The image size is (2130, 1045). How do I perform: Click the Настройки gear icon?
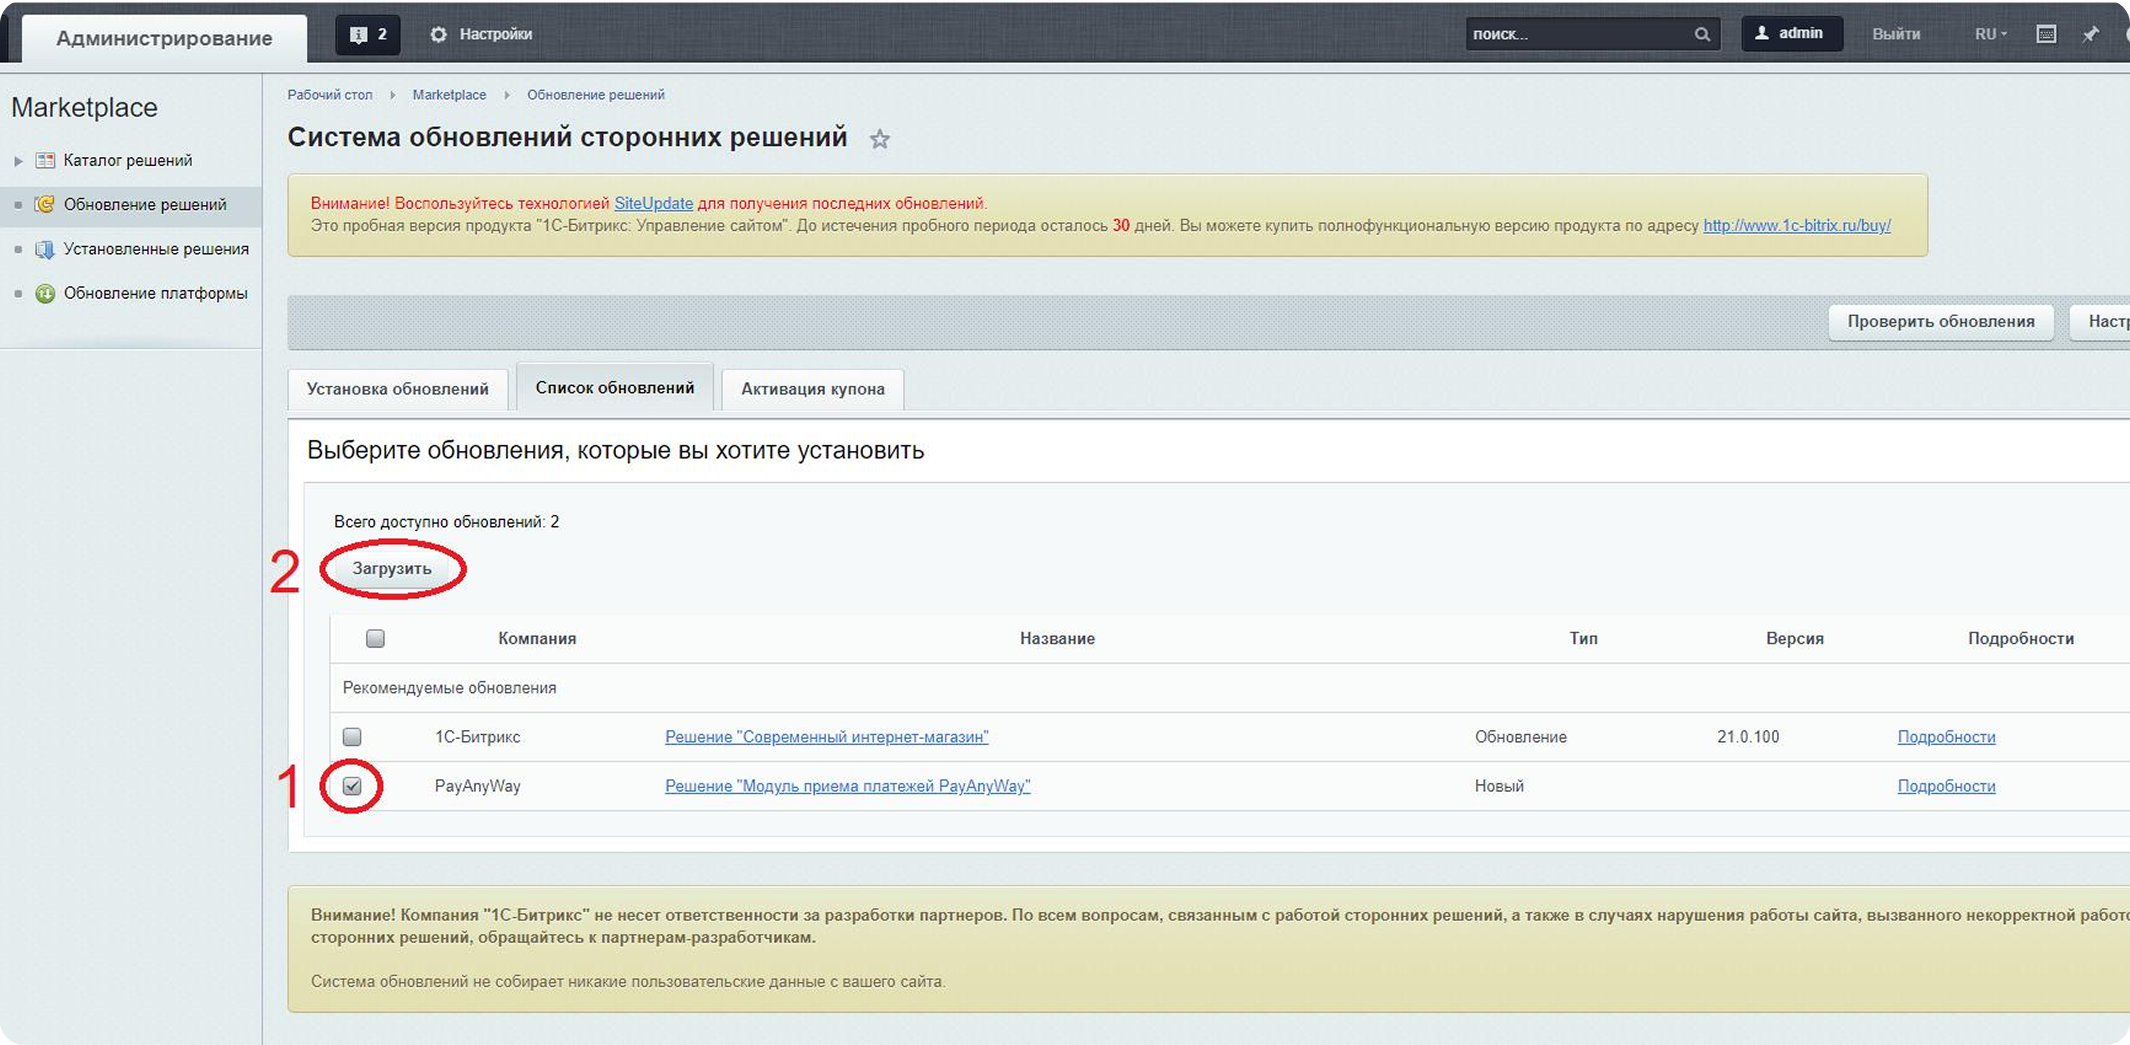pos(438,34)
